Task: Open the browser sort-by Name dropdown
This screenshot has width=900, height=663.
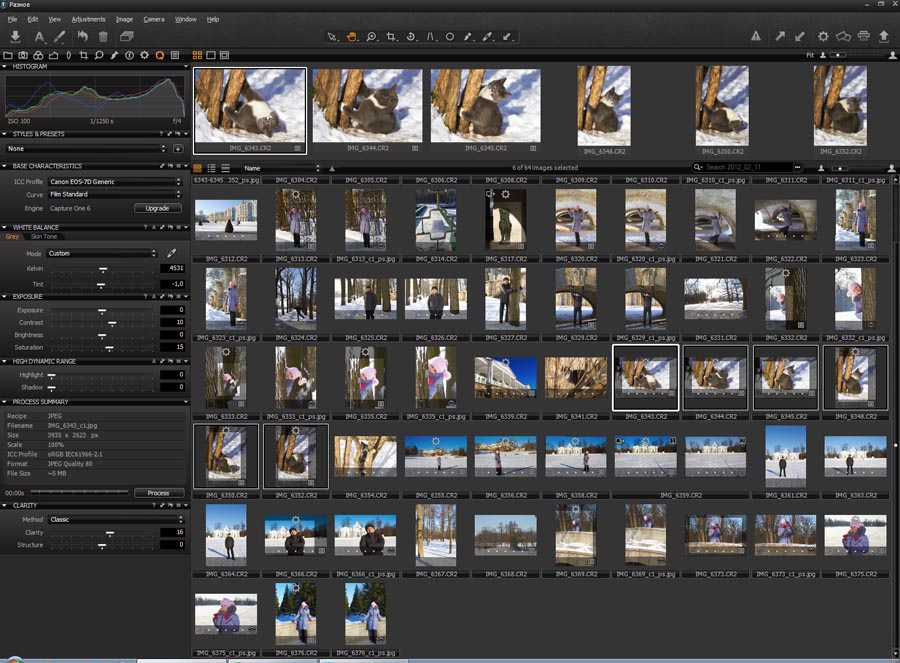Action: coord(281,168)
